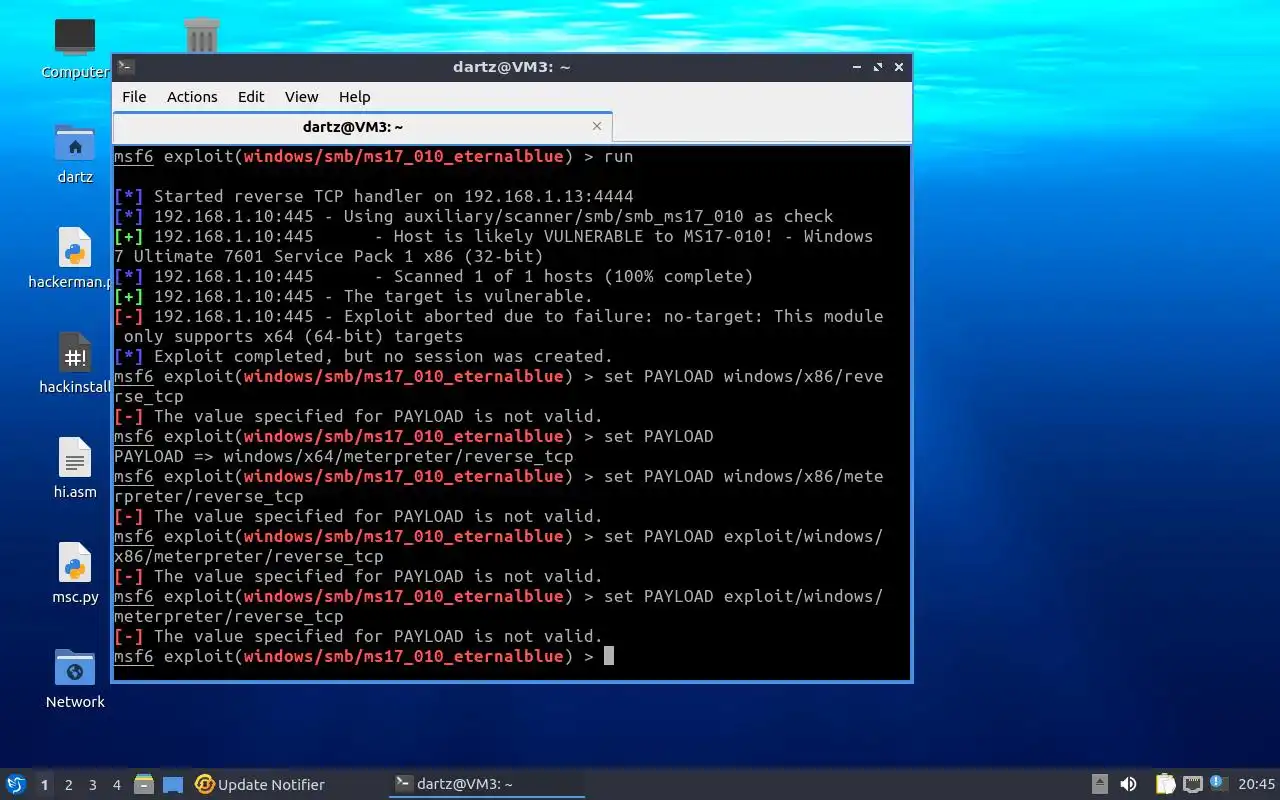Switch to workspace 2
1280x800 pixels.
tap(69, 785)
